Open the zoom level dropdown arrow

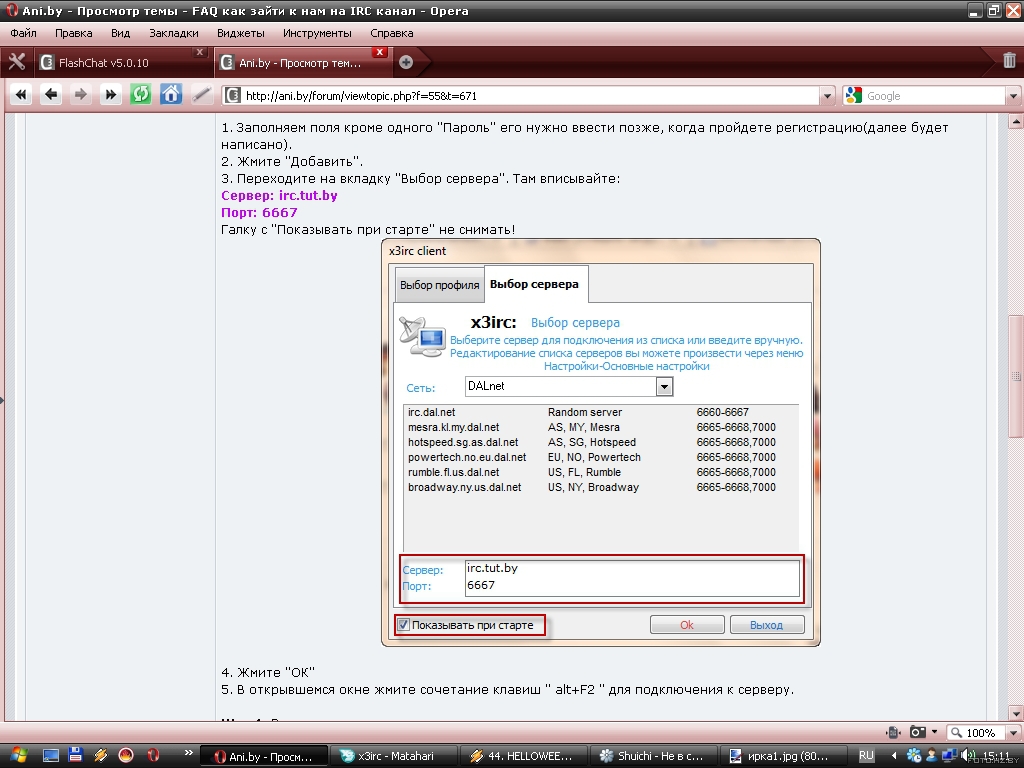(x=1013, y=733)
